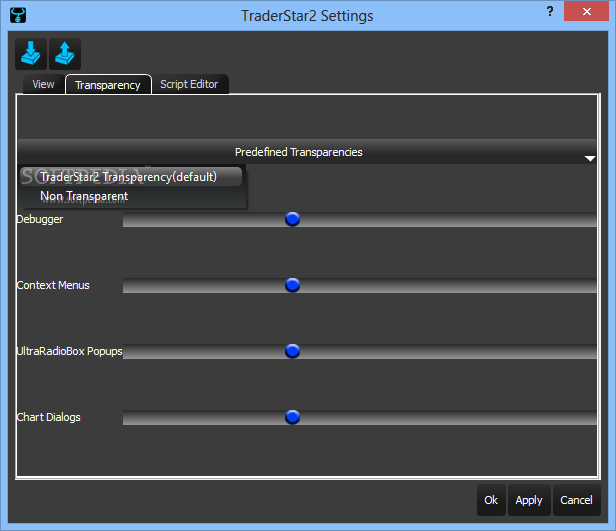Click the Predefined Transparencies dropdown arrow
The image size is (616, 531).
(590, 158)
